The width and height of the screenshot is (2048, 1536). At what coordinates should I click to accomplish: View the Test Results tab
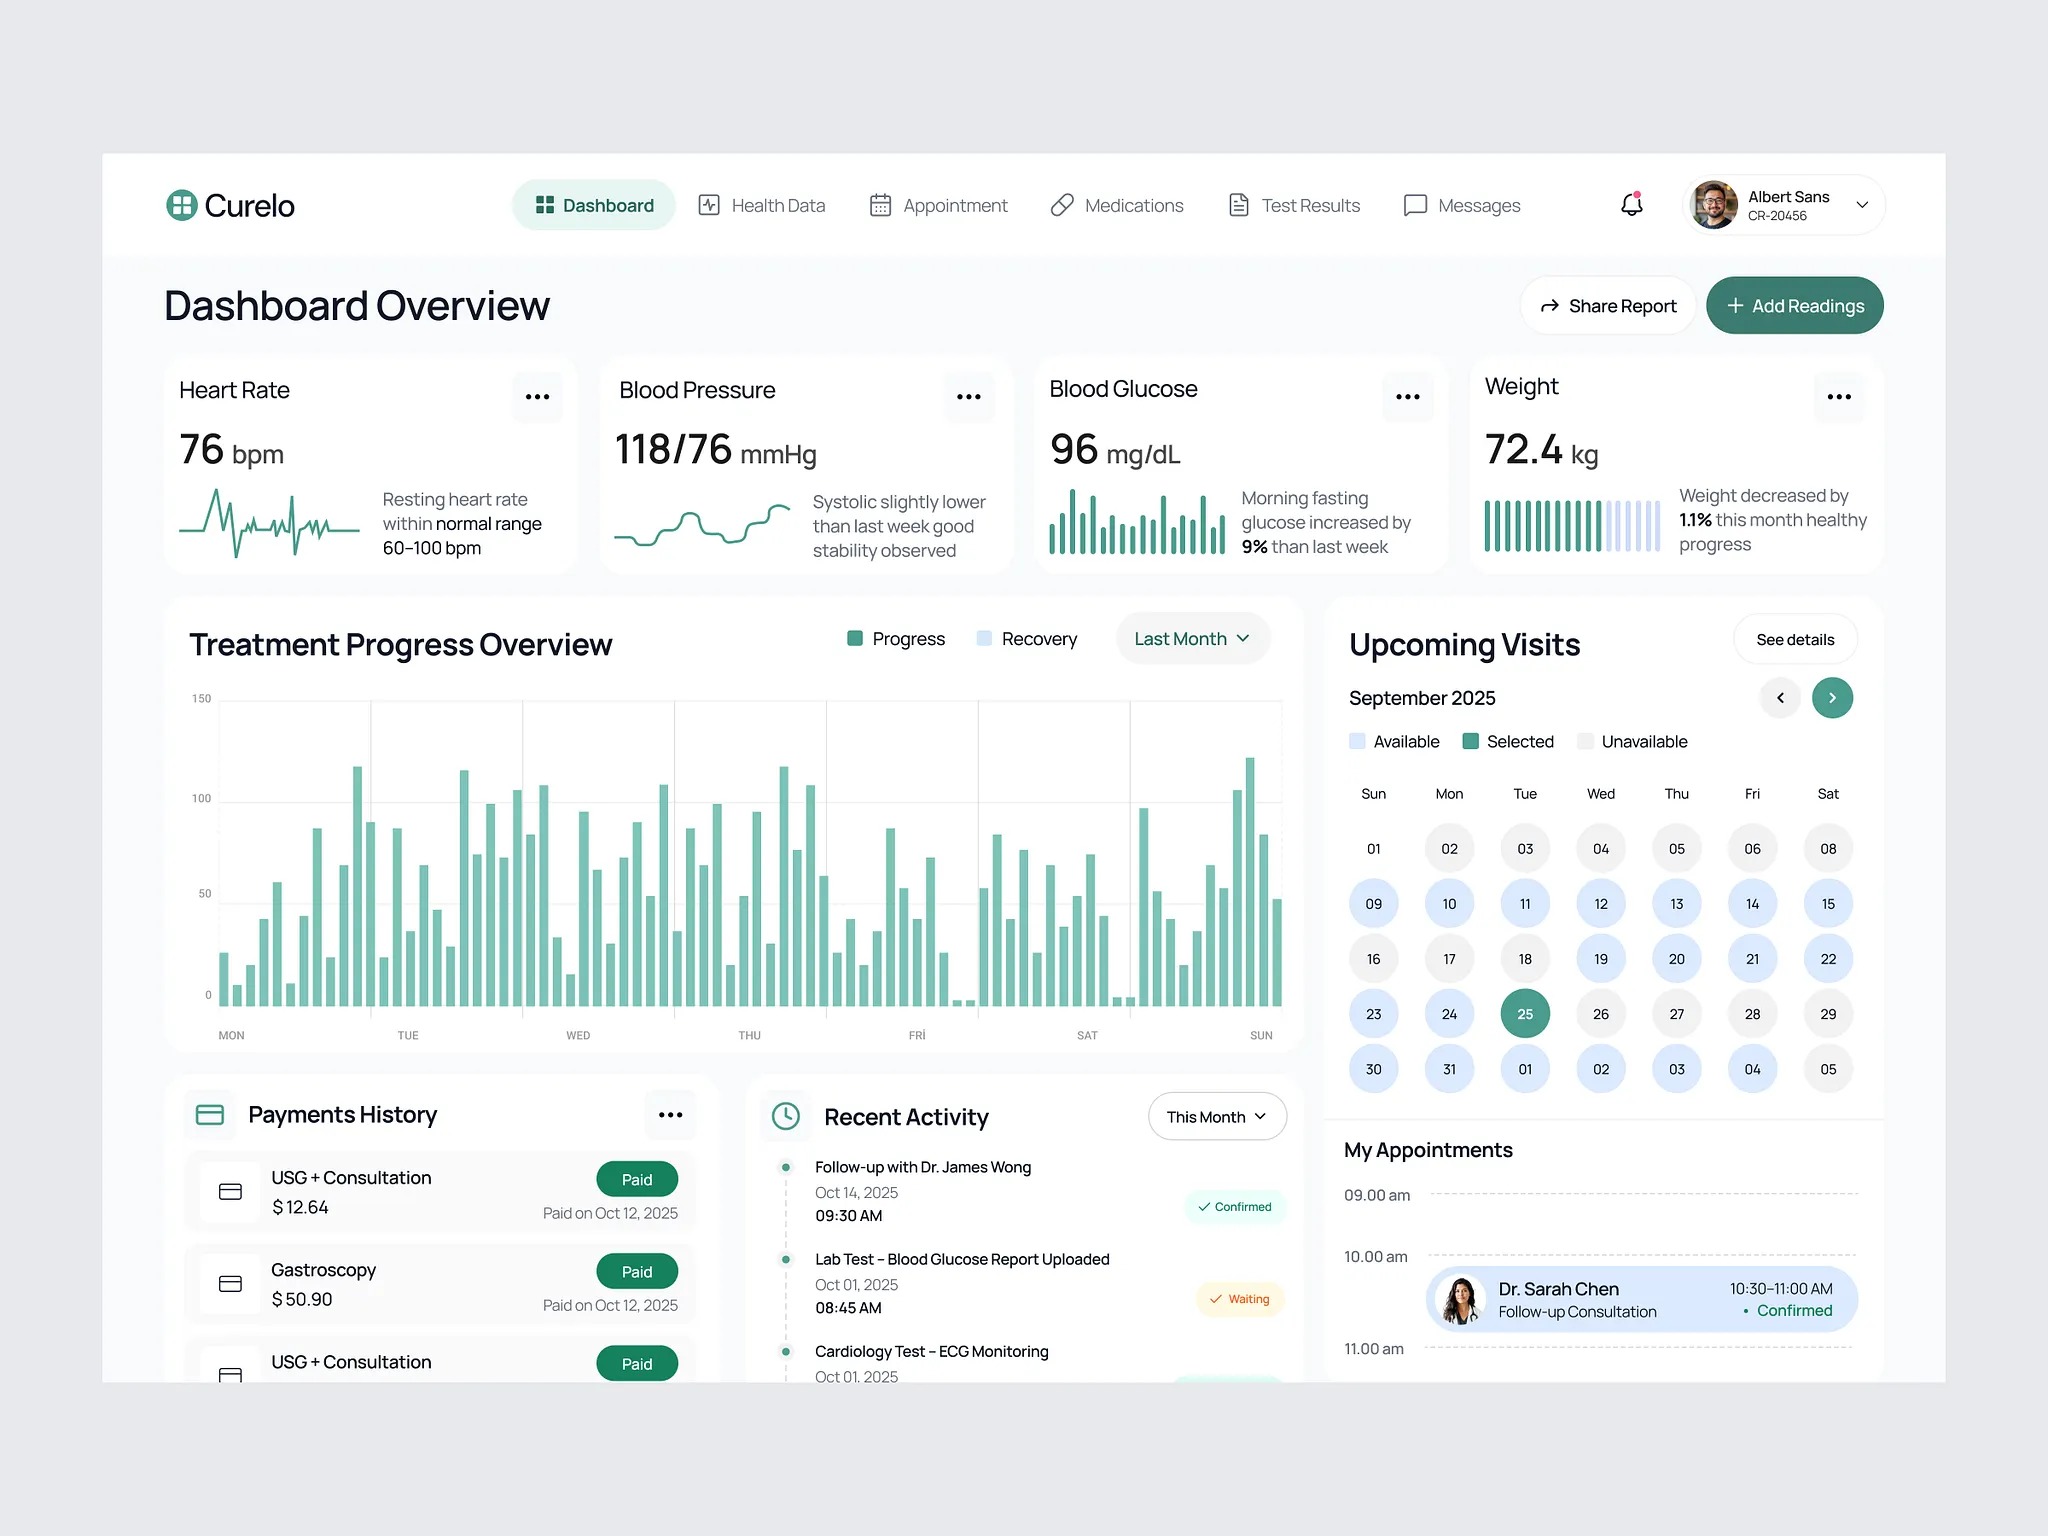point(1294,205)
